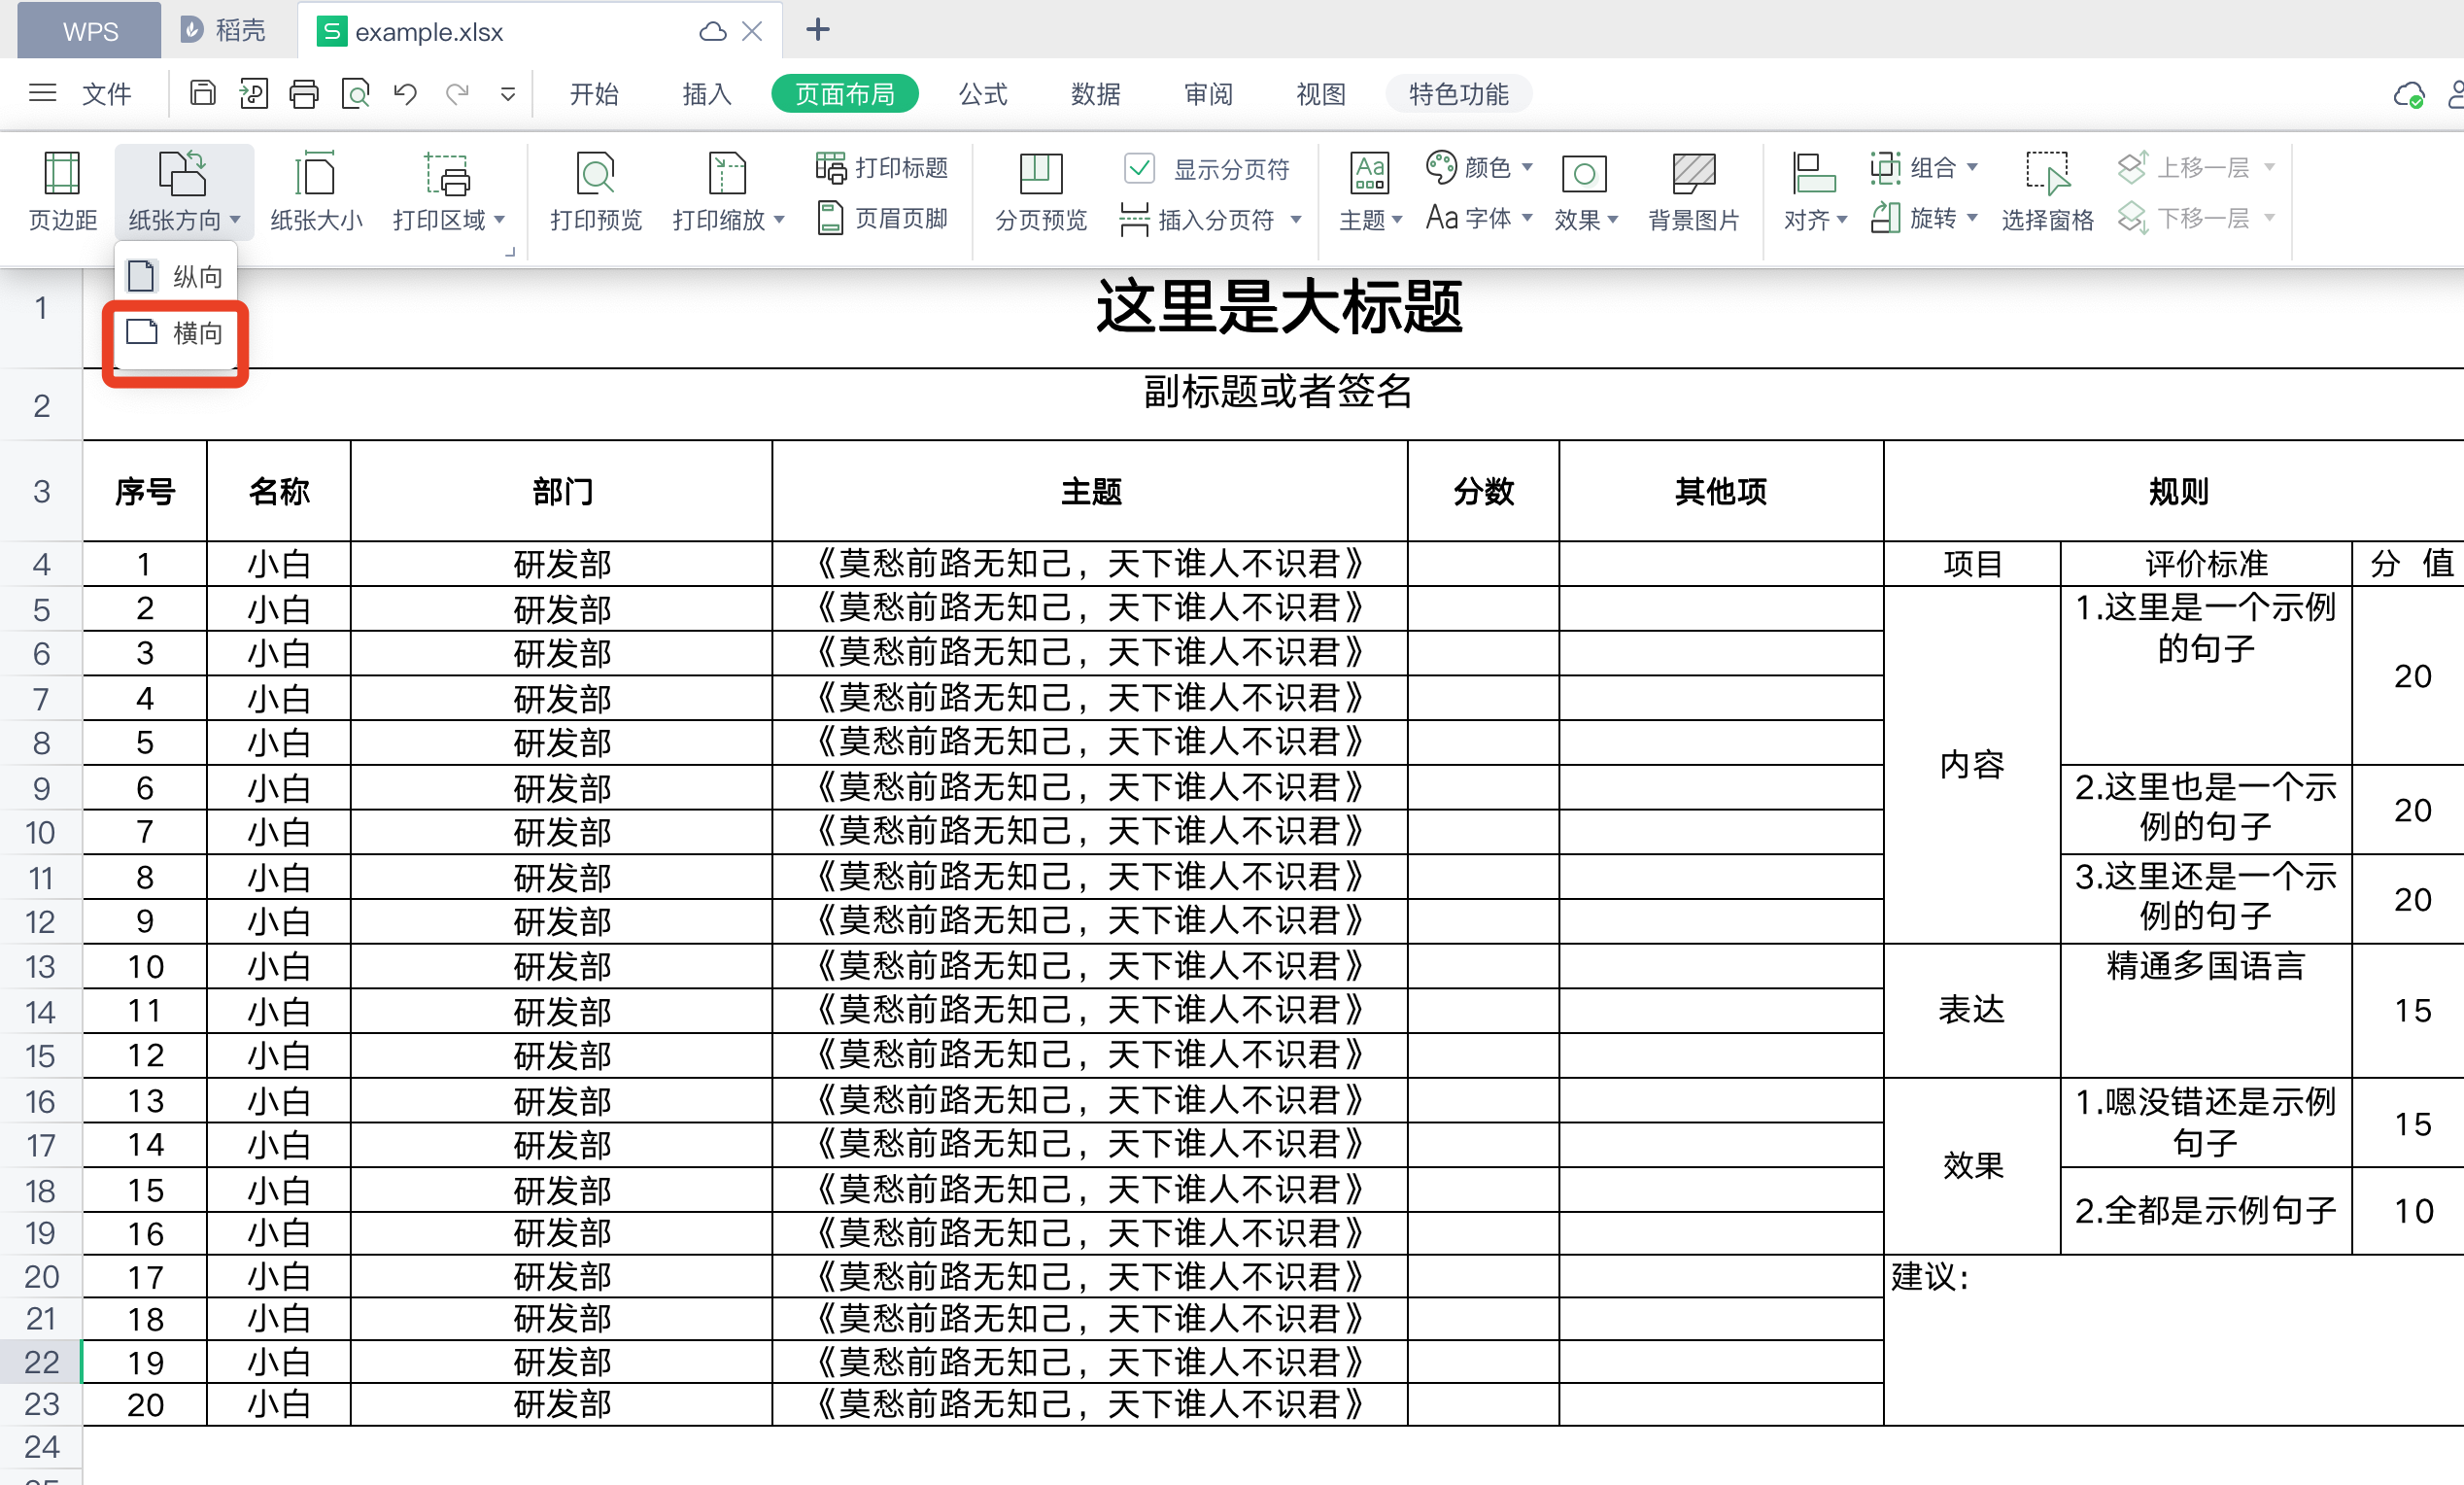The height and width of the screenshot is (1485, 2464).
Task: Open Paper Size (纸张大小) tool
Action: coord(315,176)
